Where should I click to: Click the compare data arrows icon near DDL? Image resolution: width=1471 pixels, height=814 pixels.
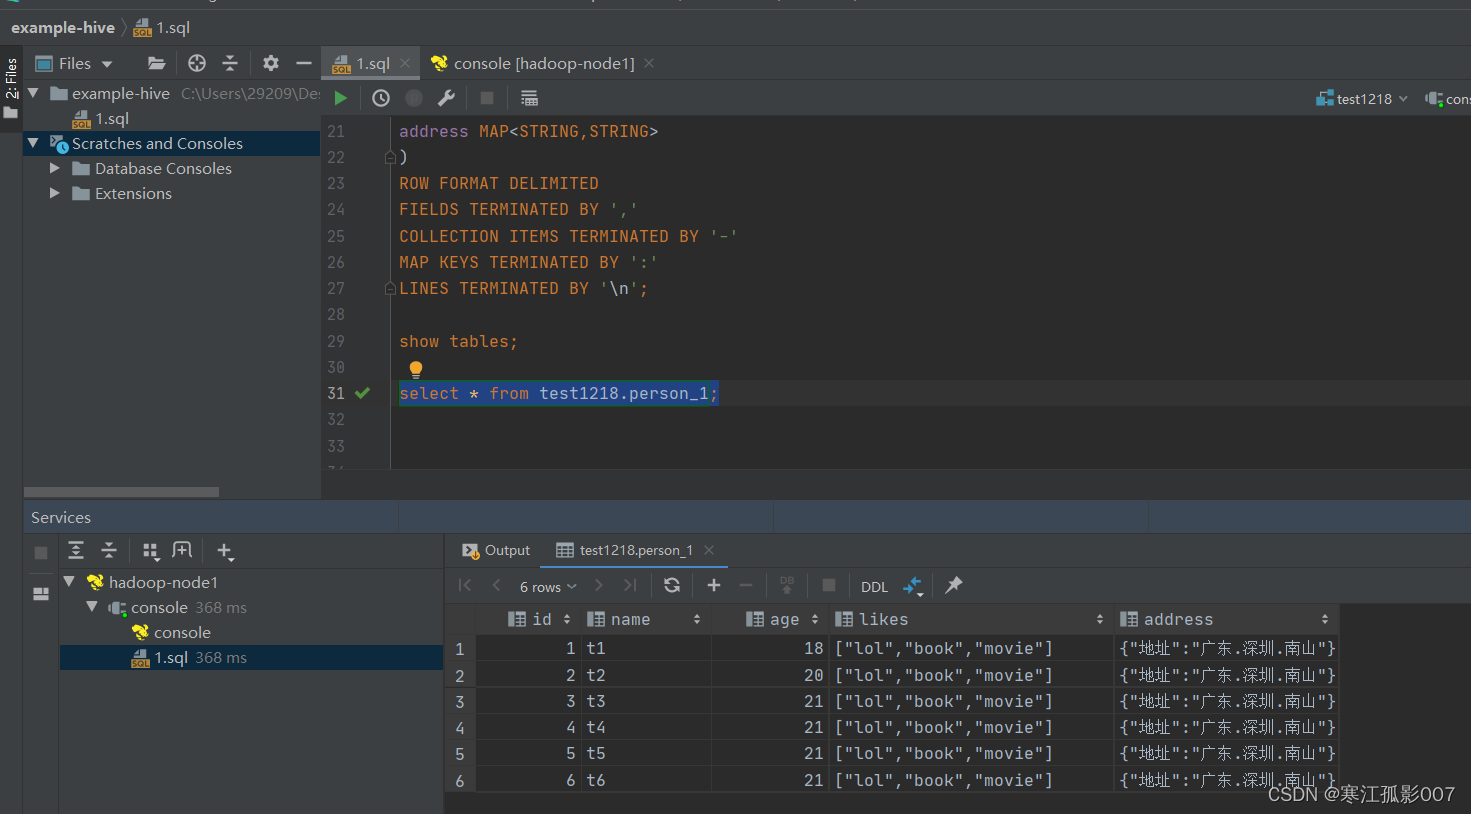pos(913,586)
